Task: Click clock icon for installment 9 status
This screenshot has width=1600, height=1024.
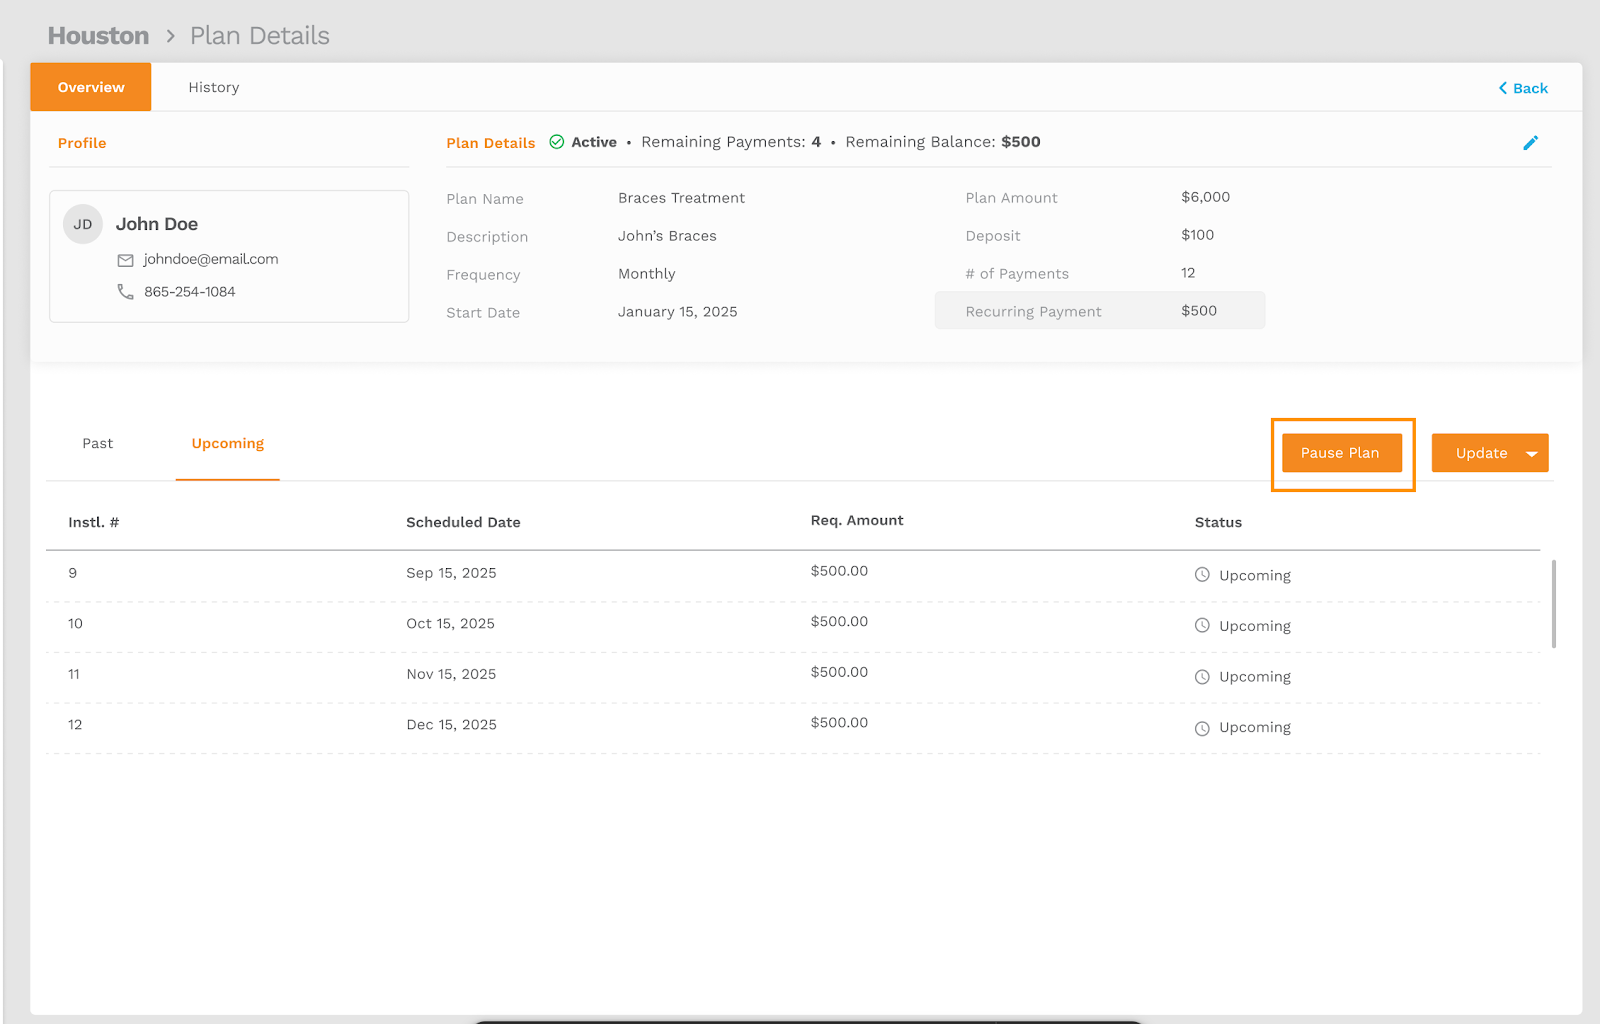Action: click(x=1202, y=575)
